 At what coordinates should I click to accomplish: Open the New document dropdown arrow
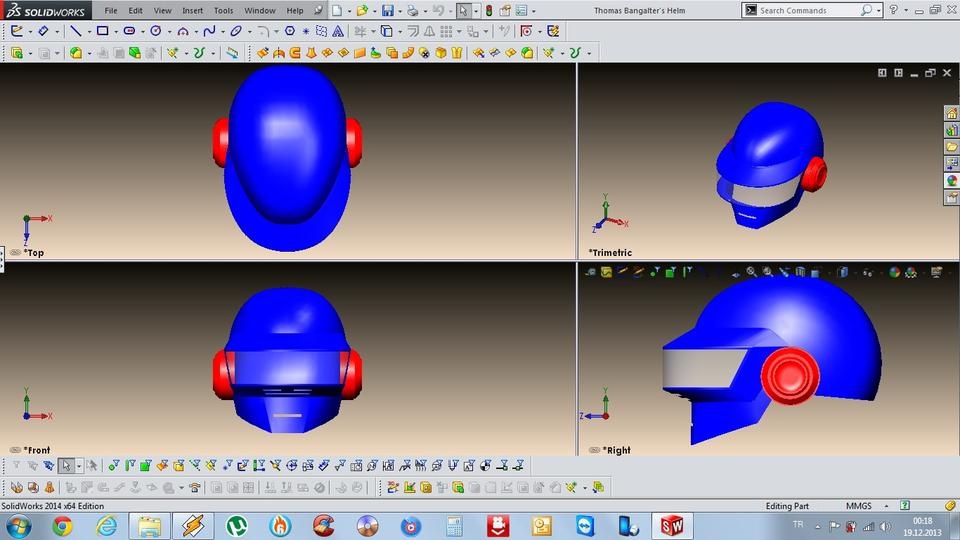pyautogui.click(x=349, y=11)
